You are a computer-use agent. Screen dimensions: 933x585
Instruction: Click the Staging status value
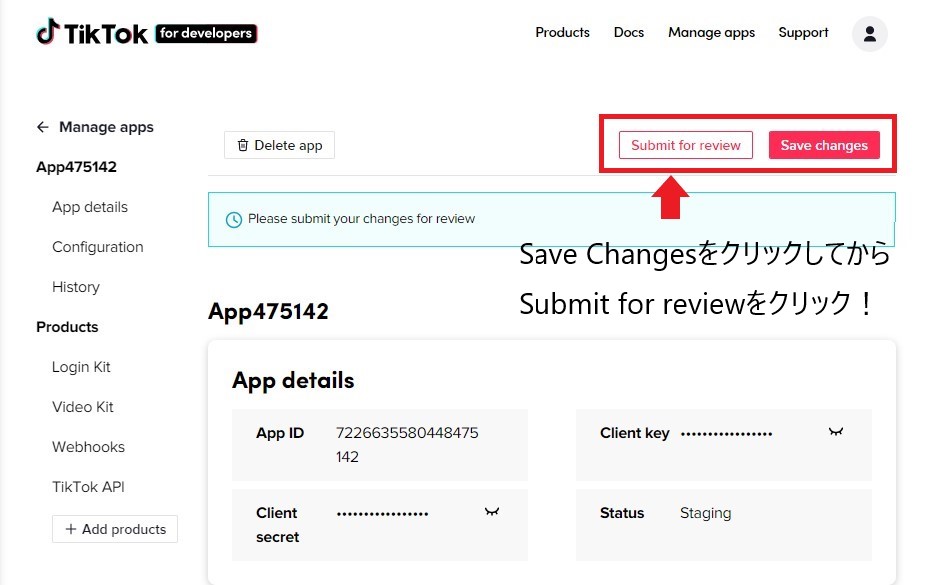(x=706, y=513)
